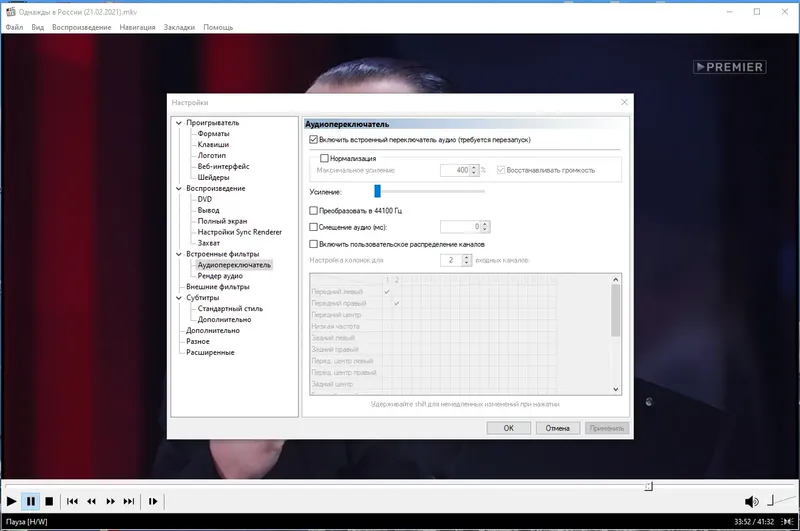The width and height of the screenshot is (800, 531).
Task: Open the Воспроизведение menu in the menu bar
Action: point(82,27)
